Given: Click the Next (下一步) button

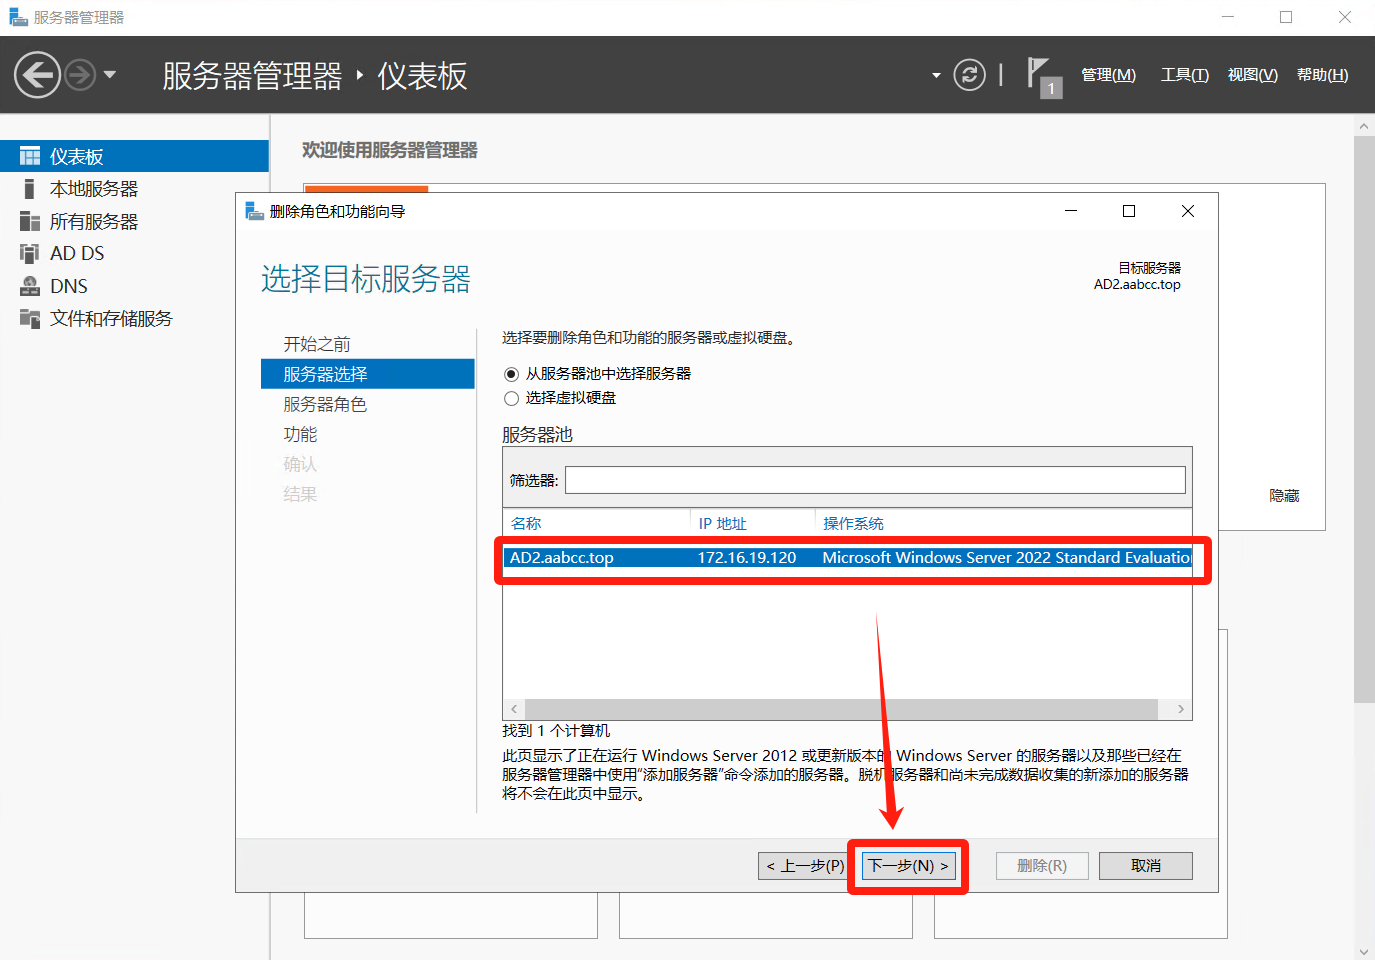Looking at the screenshot, I should pyautogui.click(x=908, y=866).
